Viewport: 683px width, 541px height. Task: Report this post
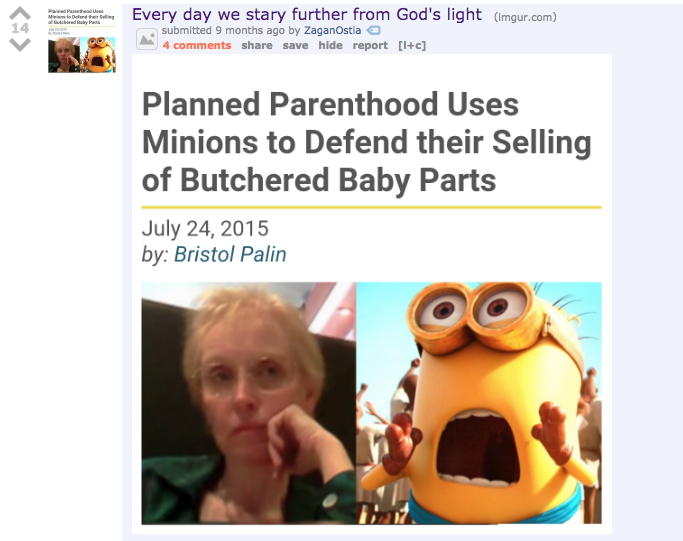click(x=370, y=45)
